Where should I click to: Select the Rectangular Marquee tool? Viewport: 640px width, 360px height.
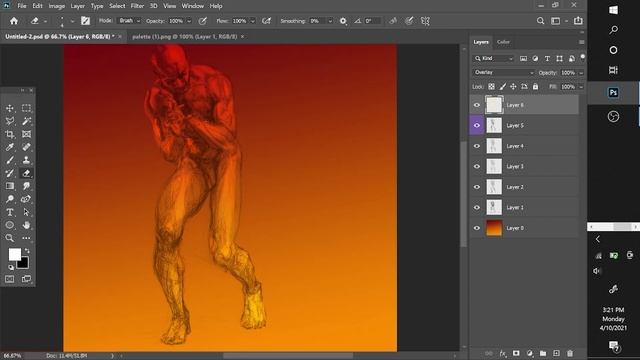point(26,108)
